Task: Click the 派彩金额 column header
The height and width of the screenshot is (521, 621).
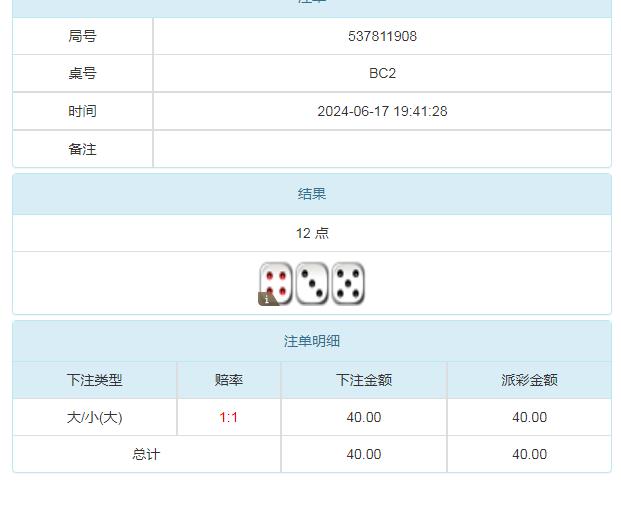Action: [x=529, y=380]
